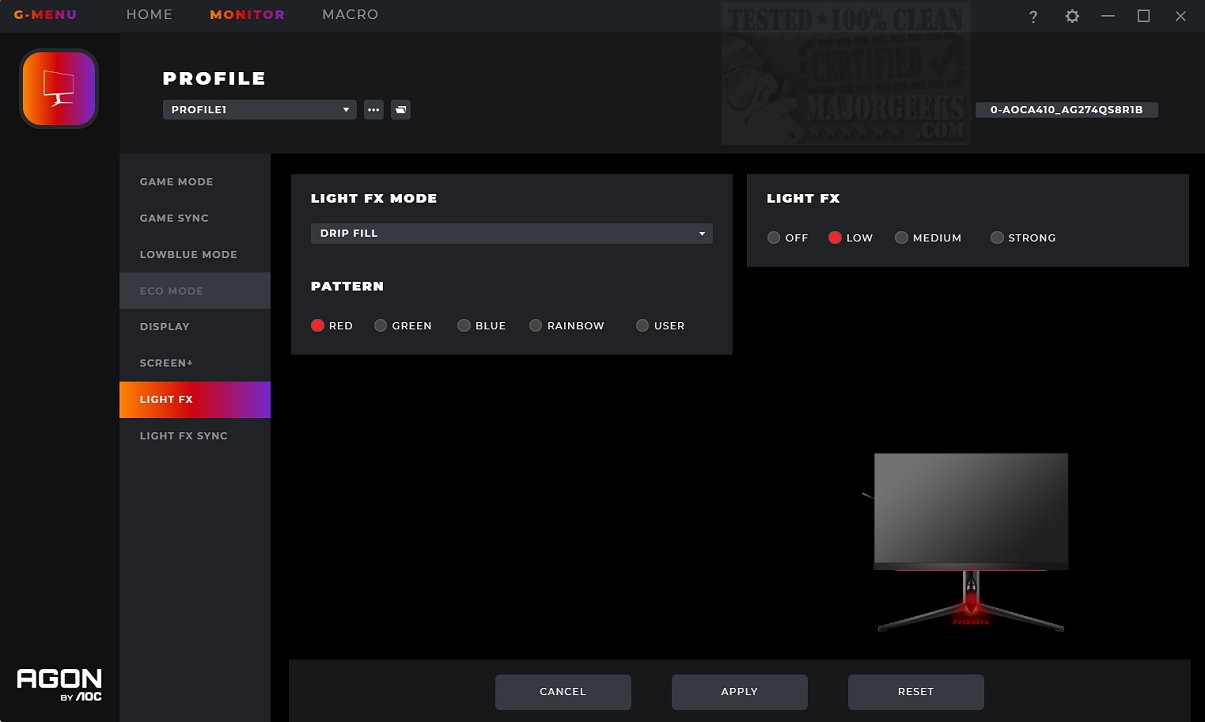Viewport: 1205px width, 722px height.
Task: Choose Blue pattern radio button
Action: tap(464, 326)
